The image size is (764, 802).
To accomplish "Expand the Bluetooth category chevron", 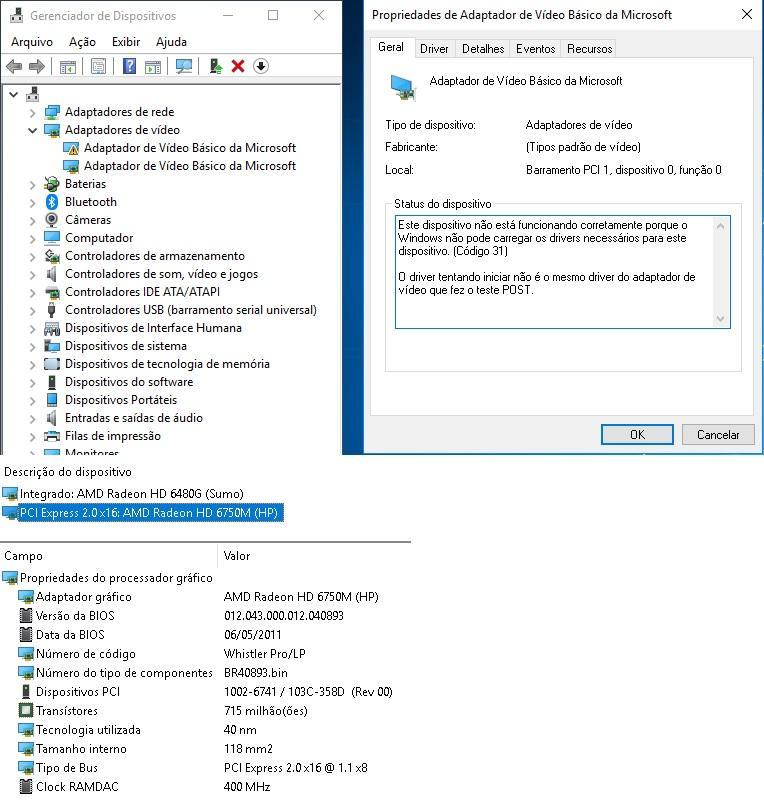I will point(32,203).
